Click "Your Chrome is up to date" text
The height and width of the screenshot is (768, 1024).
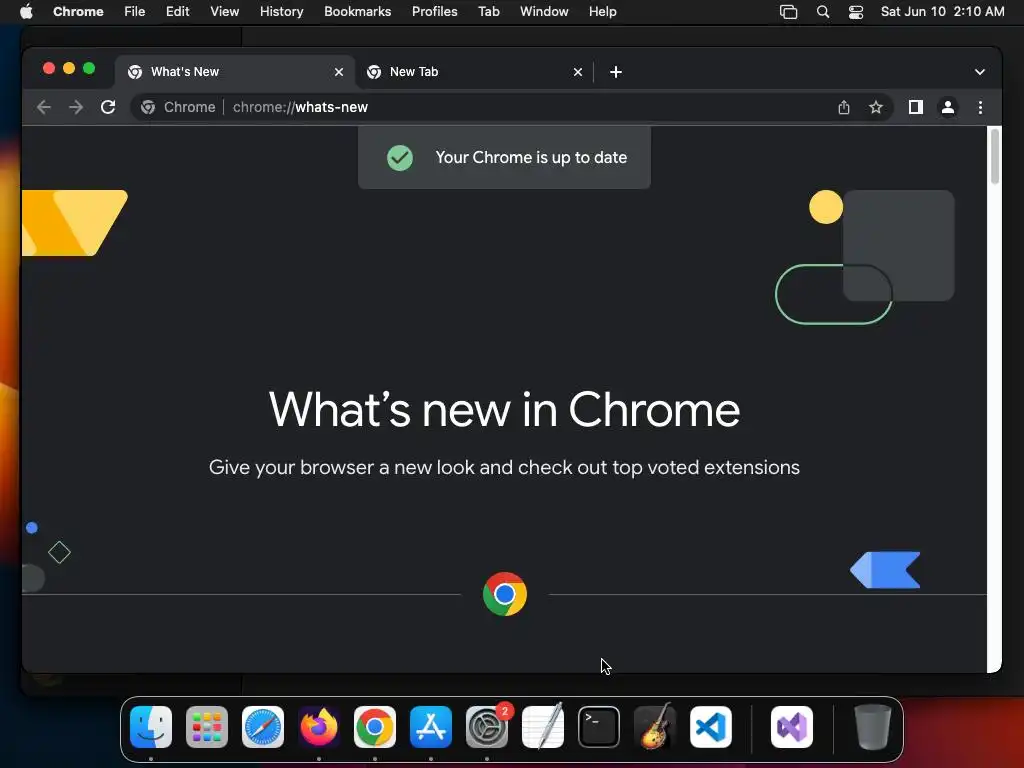[531, 157]
